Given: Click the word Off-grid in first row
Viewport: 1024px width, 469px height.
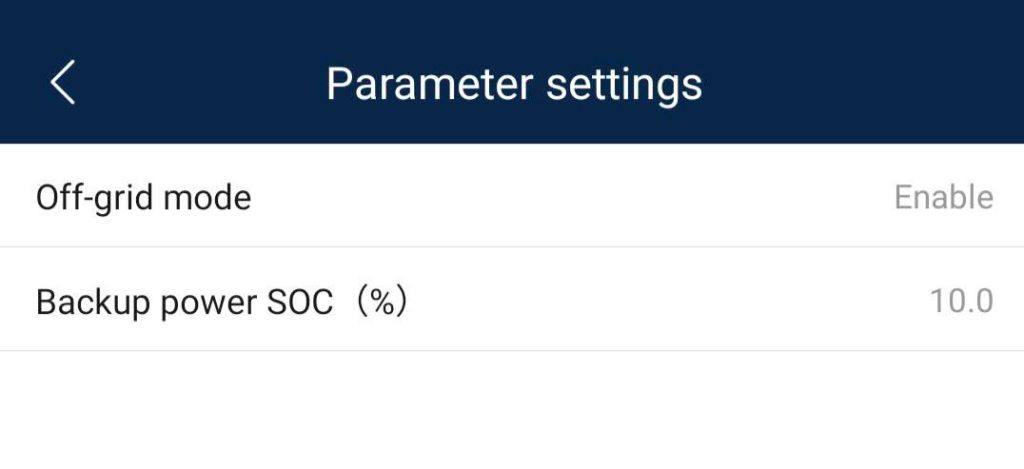Looking at the screenshot, I should pos(95,198).
